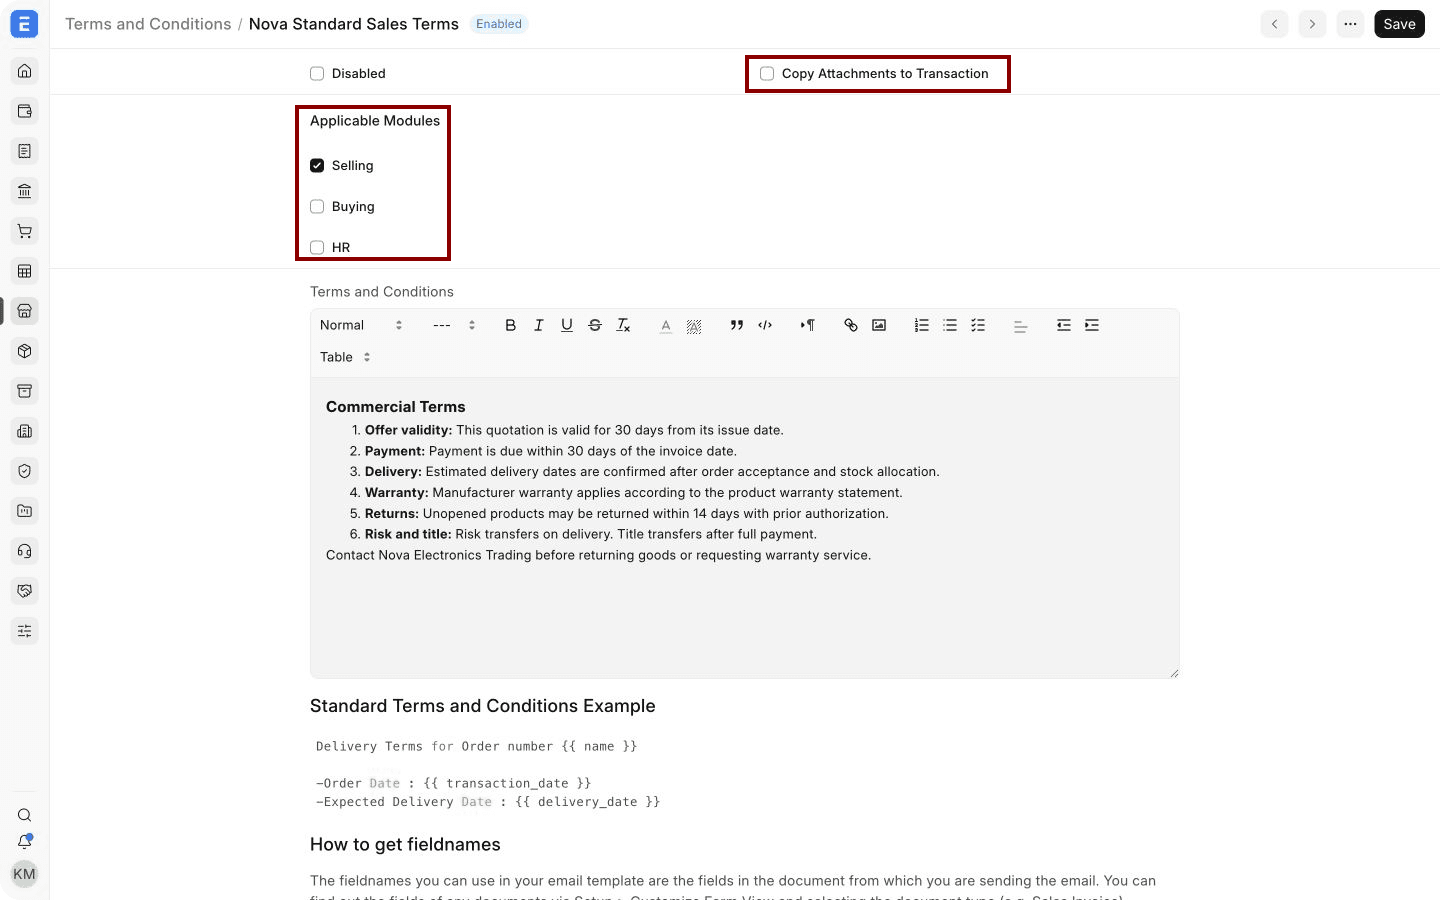The width and height of the screenshot is (1440, 900).
Task: Insert a blockquote using the quote icon
Action: coord(737,325)
